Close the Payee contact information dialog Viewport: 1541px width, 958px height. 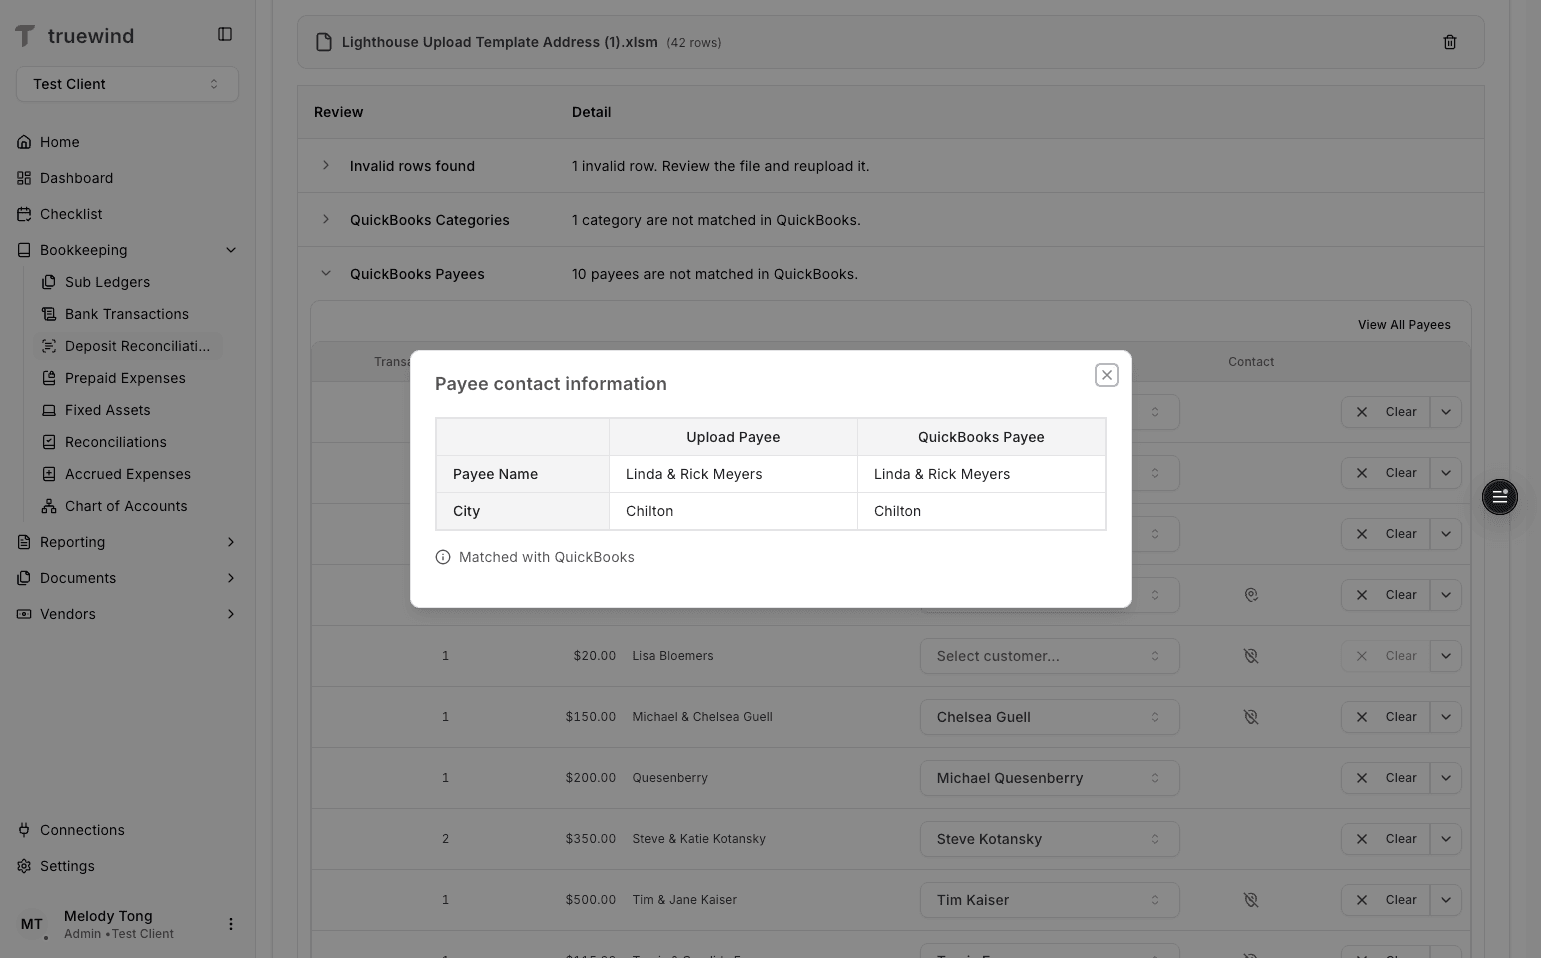click(x=1107, y=375)
